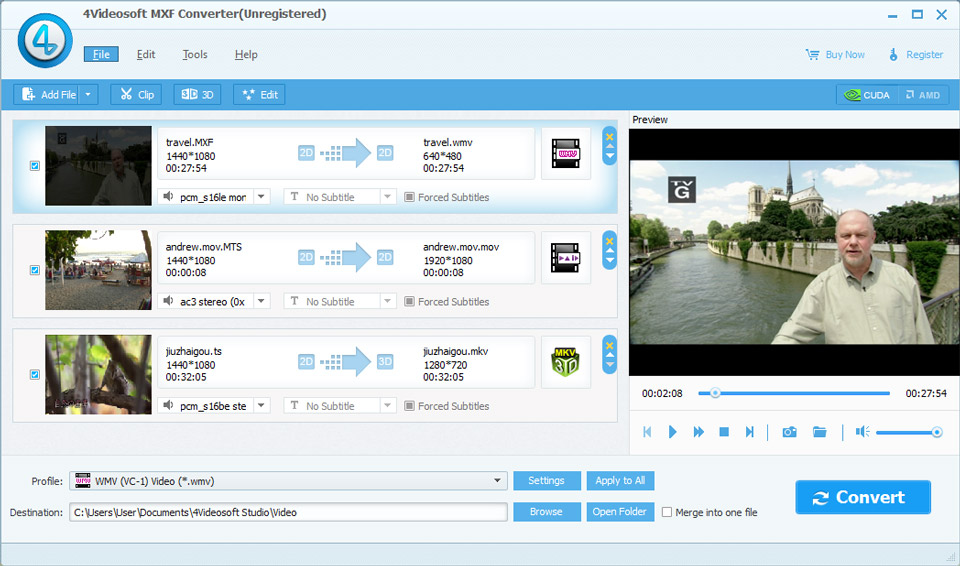The image size is (960, 566).
Task: Remove travel.MXF with its X icon
Action: (x=609, y=137)
